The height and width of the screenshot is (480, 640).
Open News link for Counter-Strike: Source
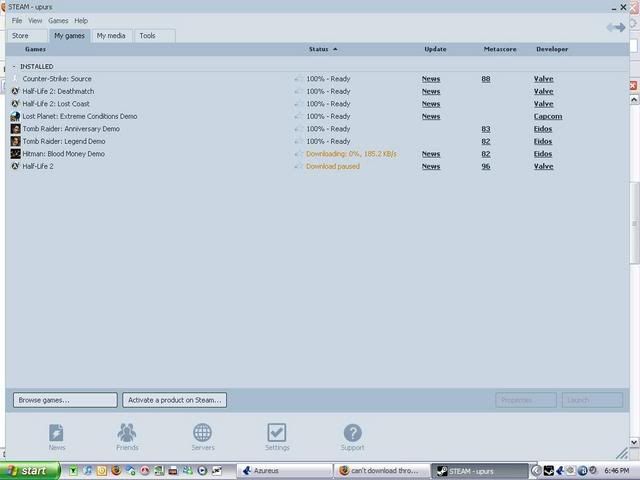tap(430, 79)
